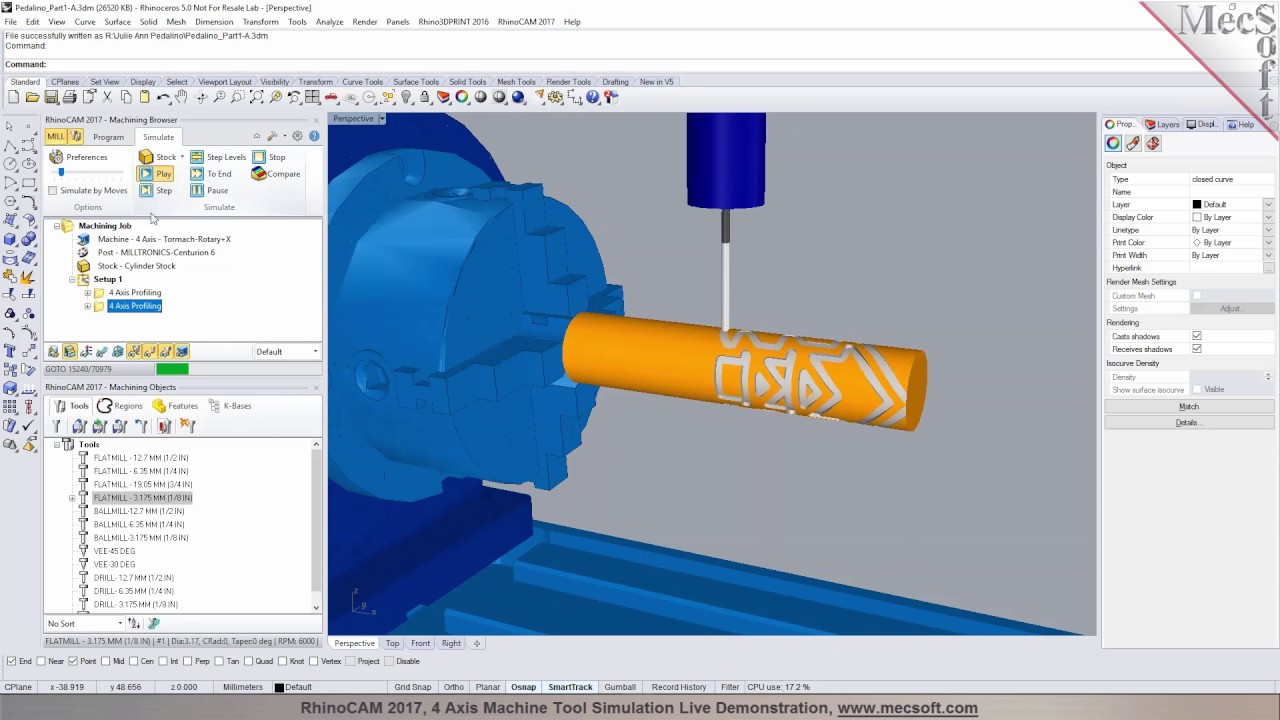The width and height of the screenshot is (1280, 720).
Task: Toggle the Receives shadows checkbox
Action: [1197, 349]
